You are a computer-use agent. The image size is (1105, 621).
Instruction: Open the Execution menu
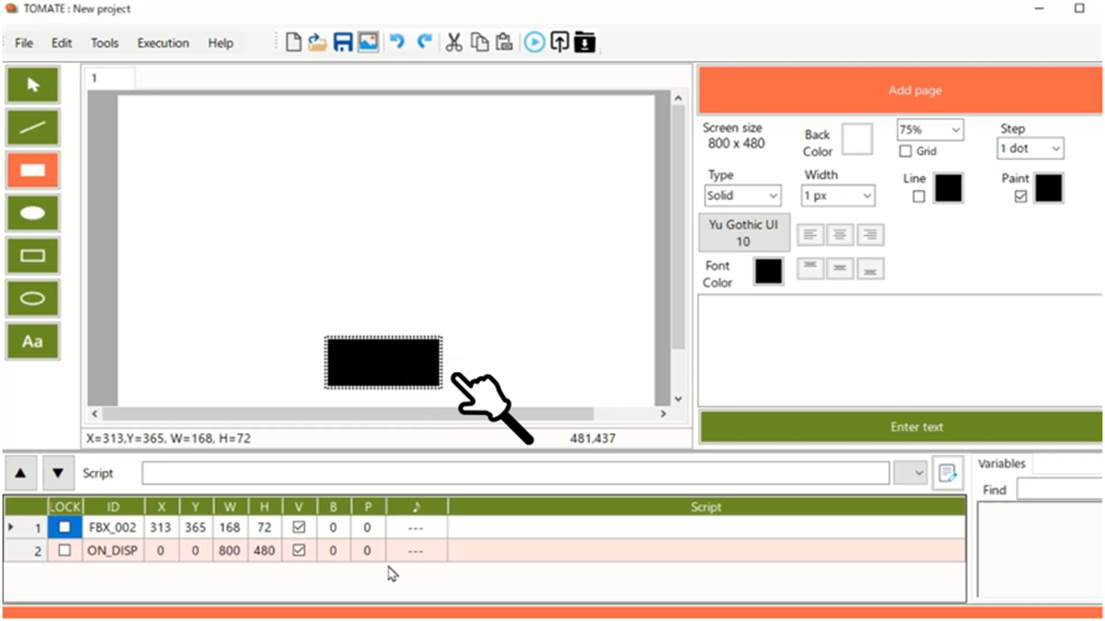163,43
